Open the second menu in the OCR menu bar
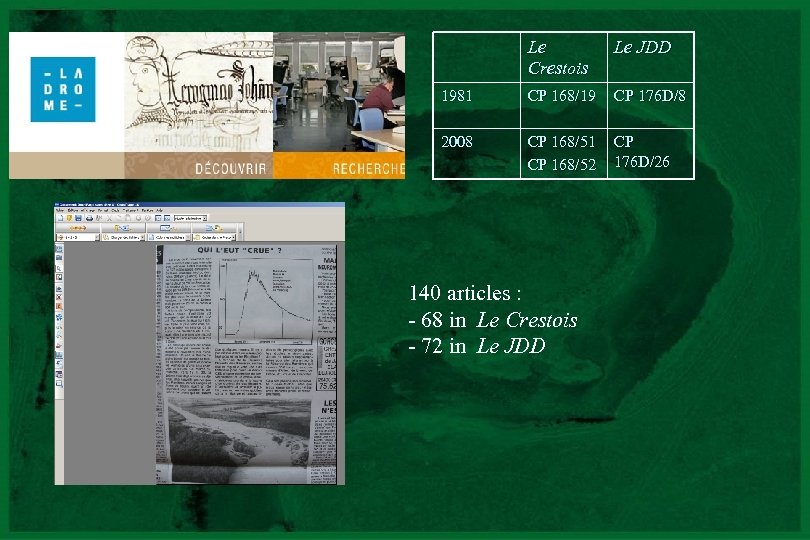 click(x=73, y=210)
